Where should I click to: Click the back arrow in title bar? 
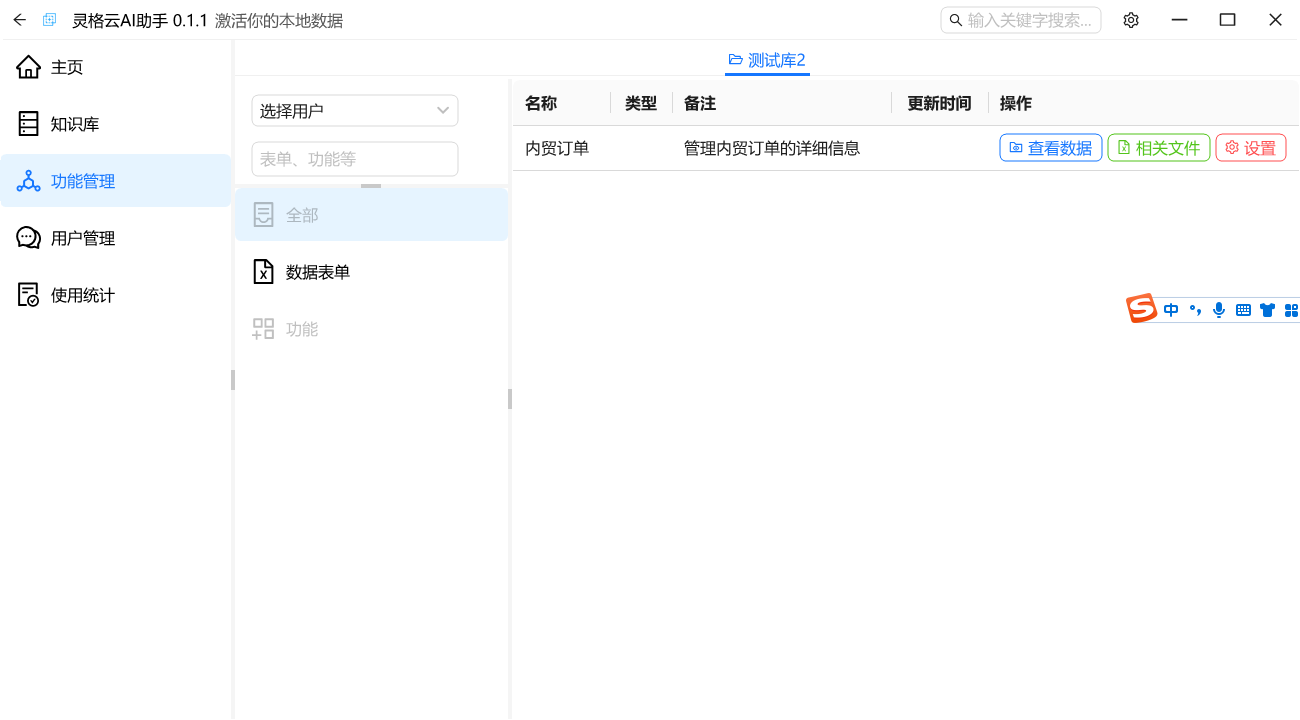click(x=19, y=20)
